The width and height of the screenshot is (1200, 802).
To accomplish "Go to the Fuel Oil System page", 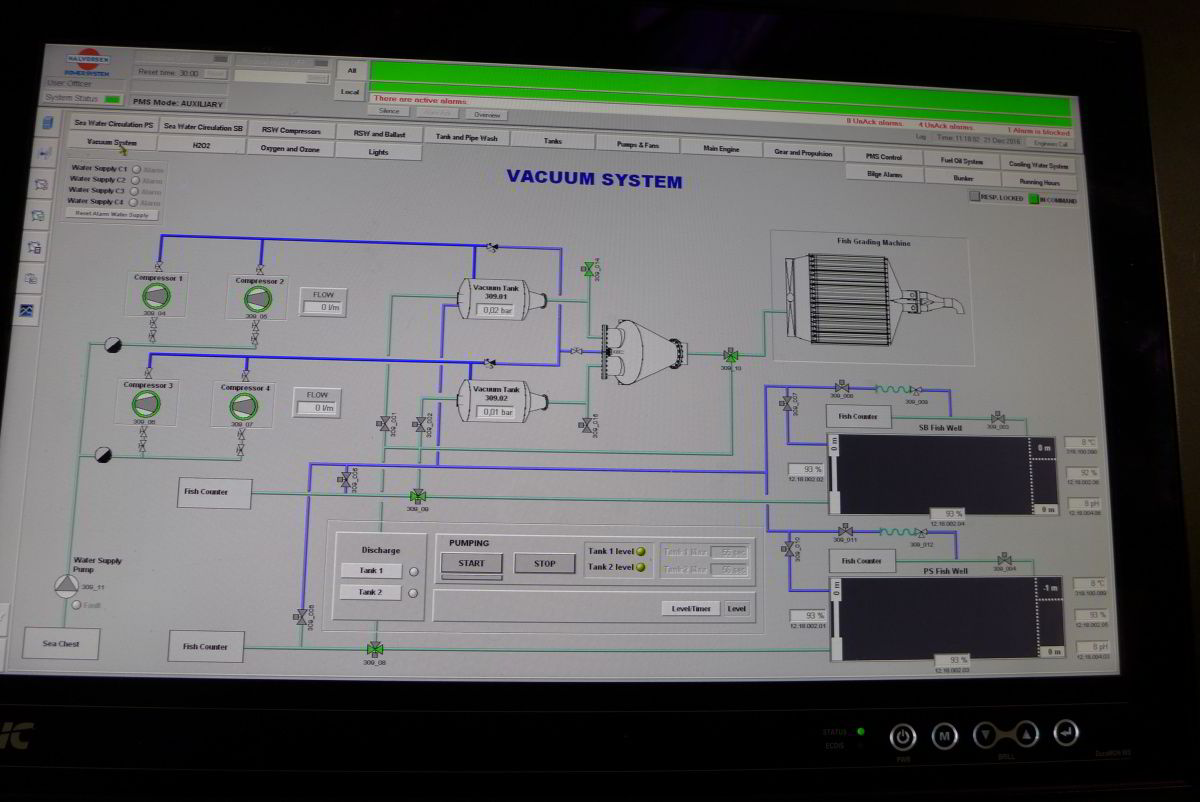I will click(962, 161).
